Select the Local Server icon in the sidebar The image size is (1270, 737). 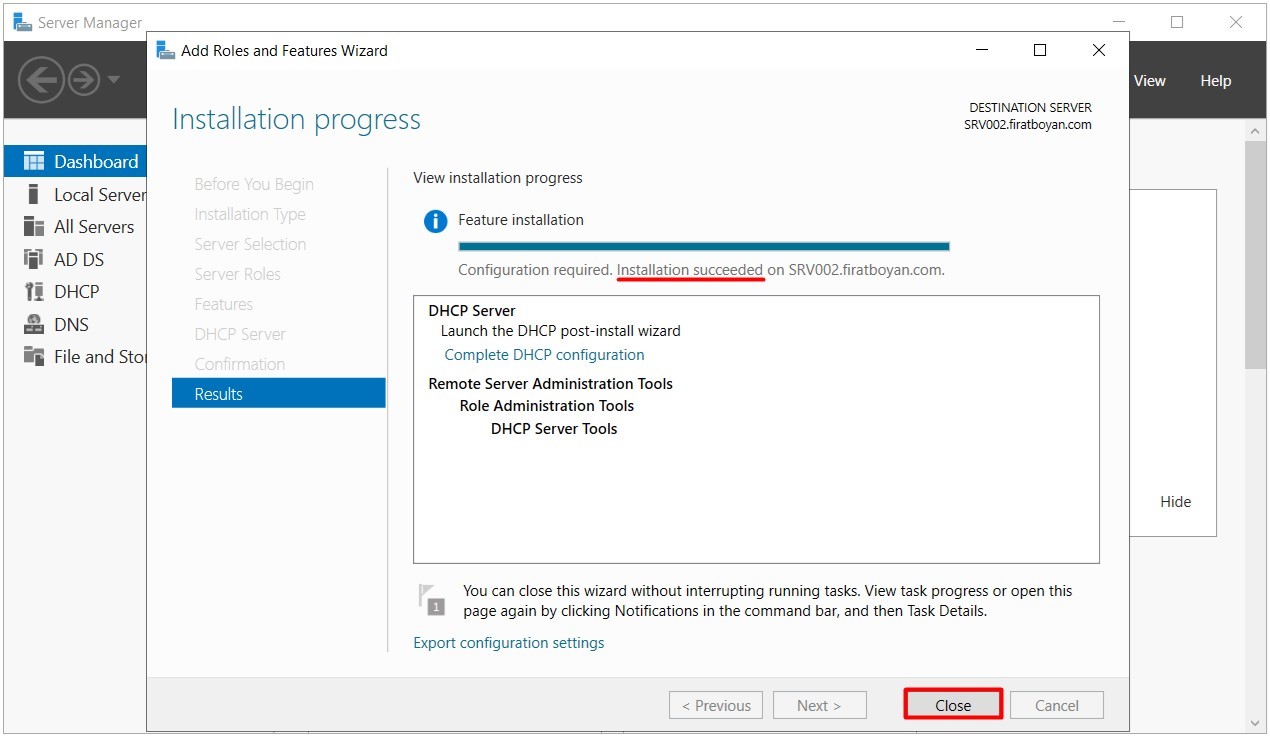pyautogui.click(x=34, y=194)
